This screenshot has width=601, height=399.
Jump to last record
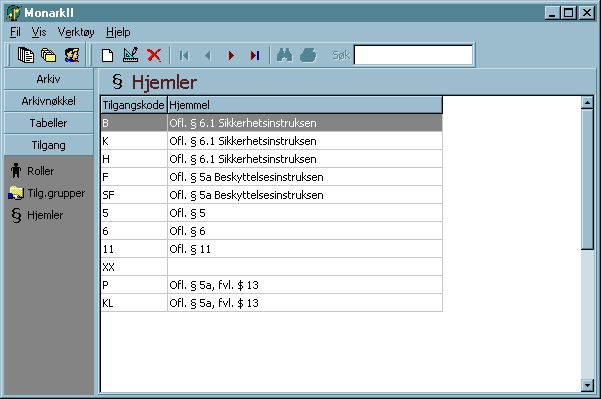(x=255, y=56)
